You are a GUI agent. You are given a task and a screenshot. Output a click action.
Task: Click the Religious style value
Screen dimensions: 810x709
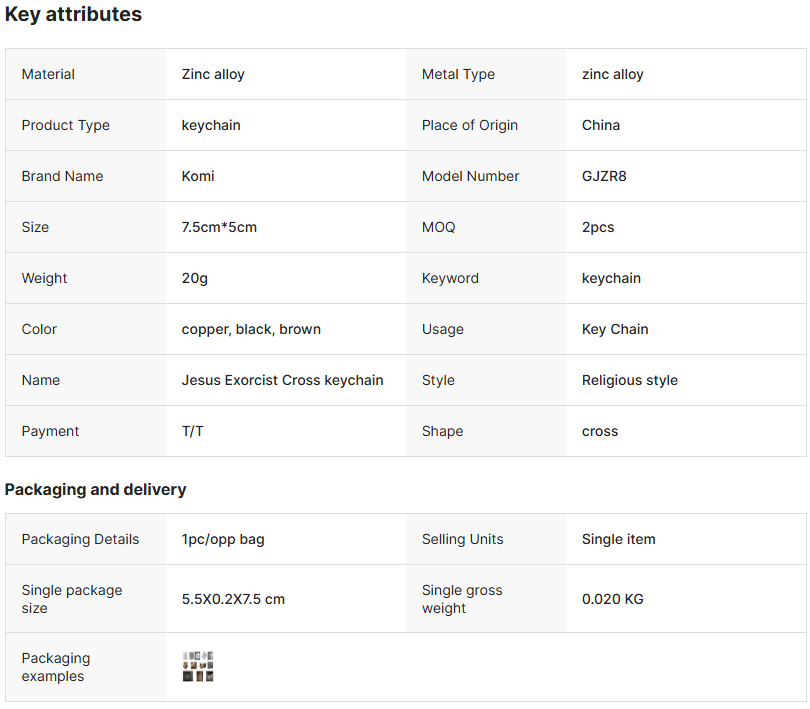(x=630, y=380)
